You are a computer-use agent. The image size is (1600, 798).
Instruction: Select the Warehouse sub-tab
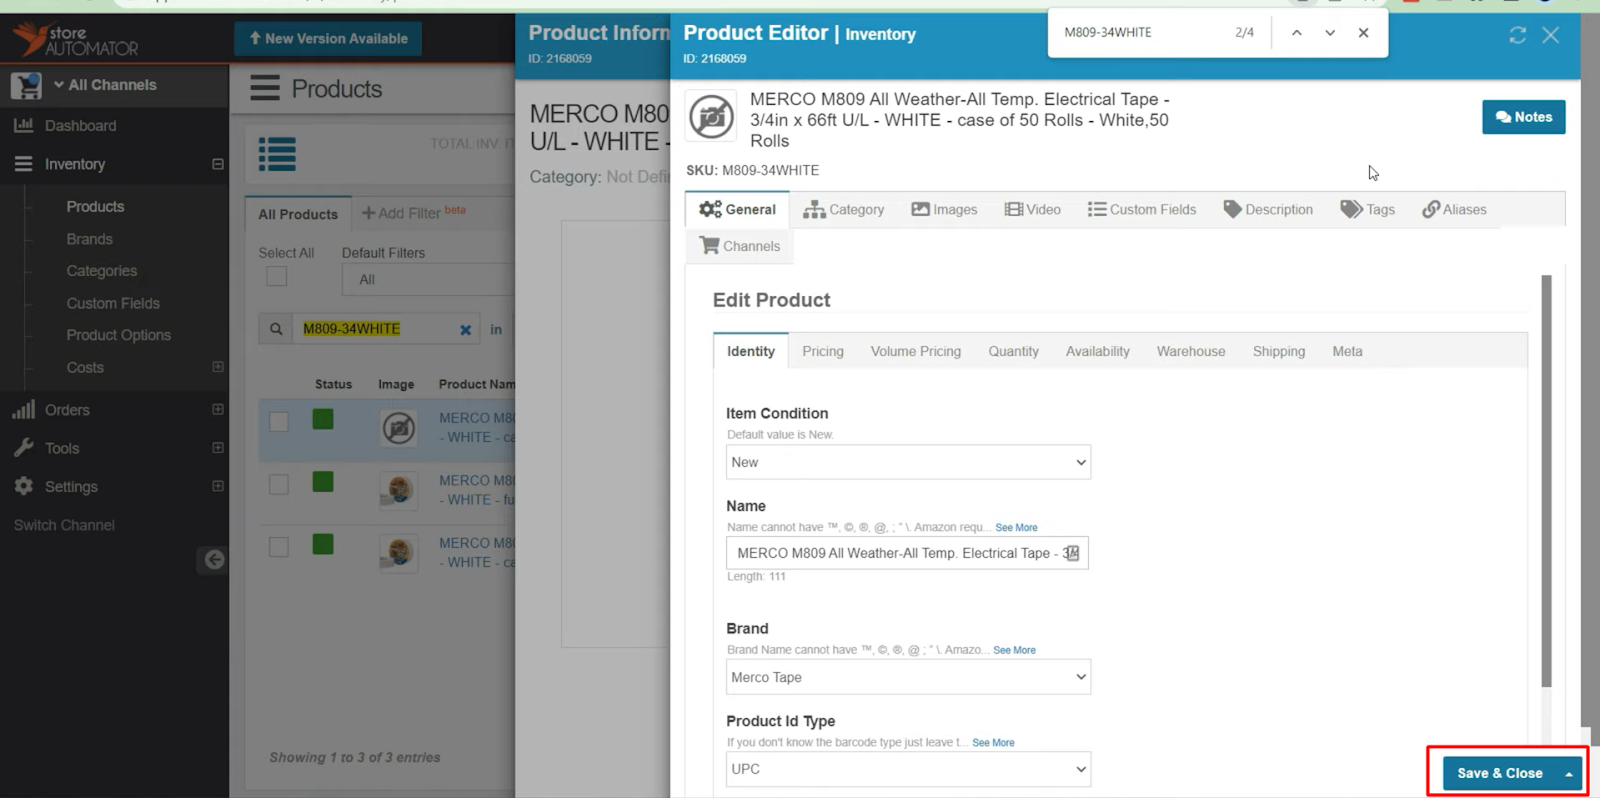[1191, 351]
